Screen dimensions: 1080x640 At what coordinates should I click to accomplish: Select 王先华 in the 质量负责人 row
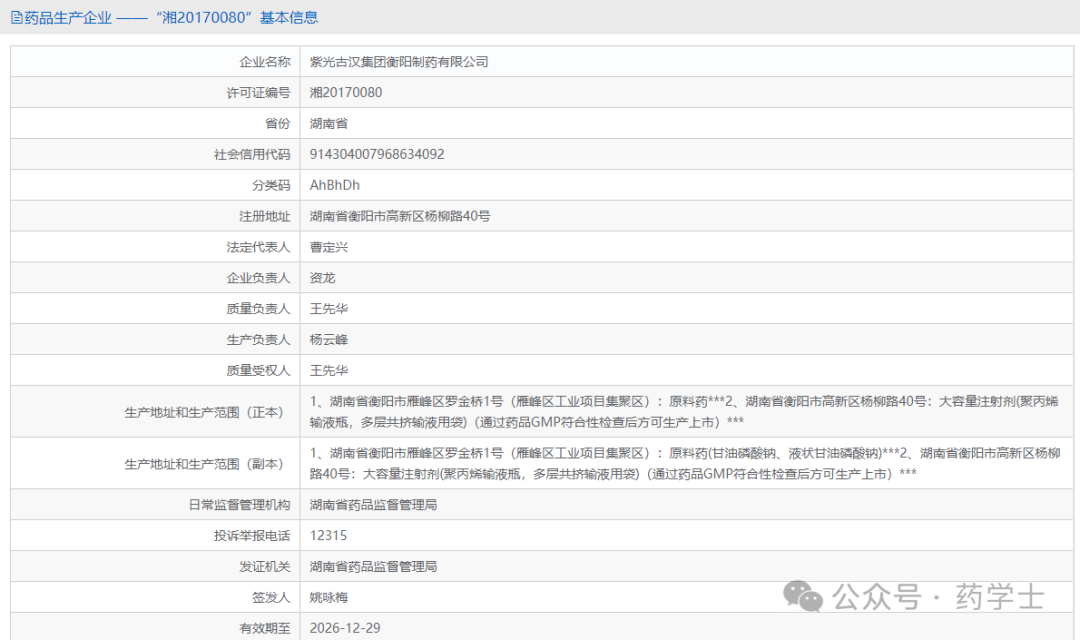pos(329,309)
